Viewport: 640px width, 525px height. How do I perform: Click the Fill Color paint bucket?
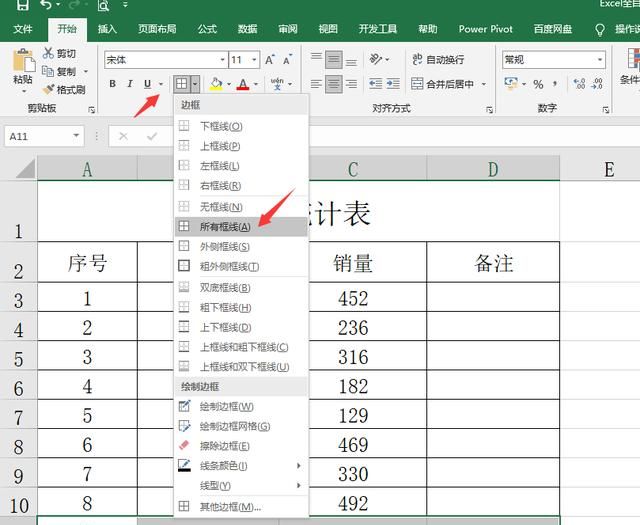216,84
